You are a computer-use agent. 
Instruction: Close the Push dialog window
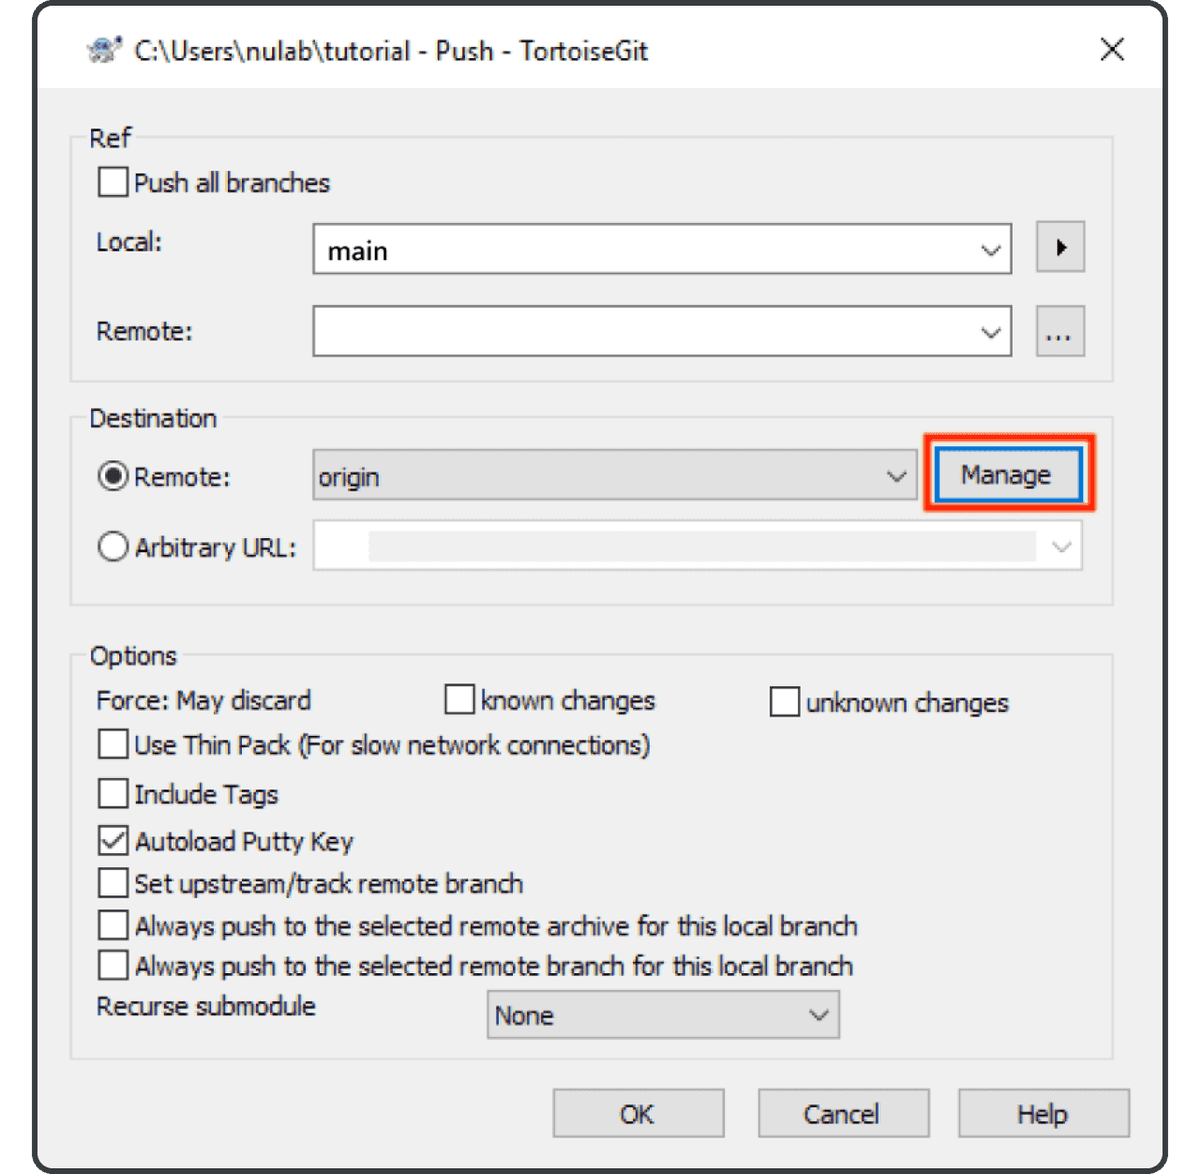pos(1112,50)
